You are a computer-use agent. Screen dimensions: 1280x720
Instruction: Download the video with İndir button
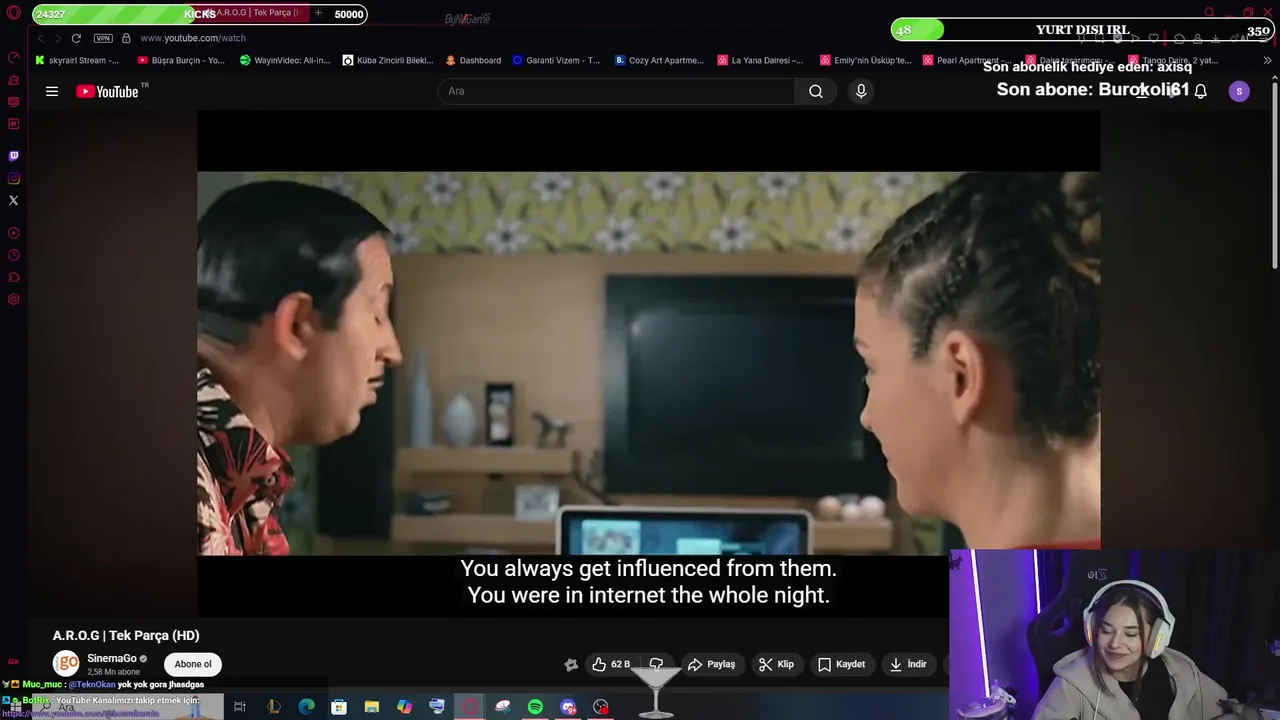click(908, 664)
